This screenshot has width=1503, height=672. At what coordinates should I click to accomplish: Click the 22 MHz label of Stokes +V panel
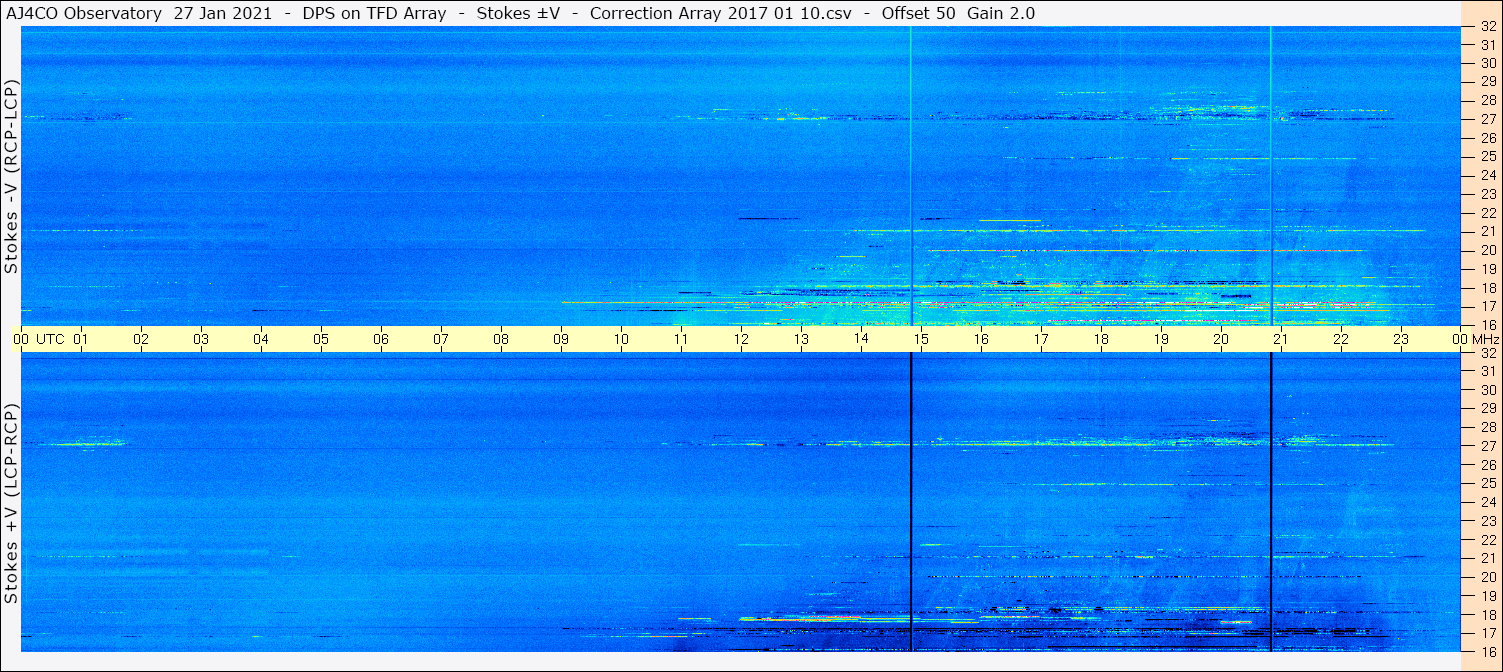coord(1487,539)
